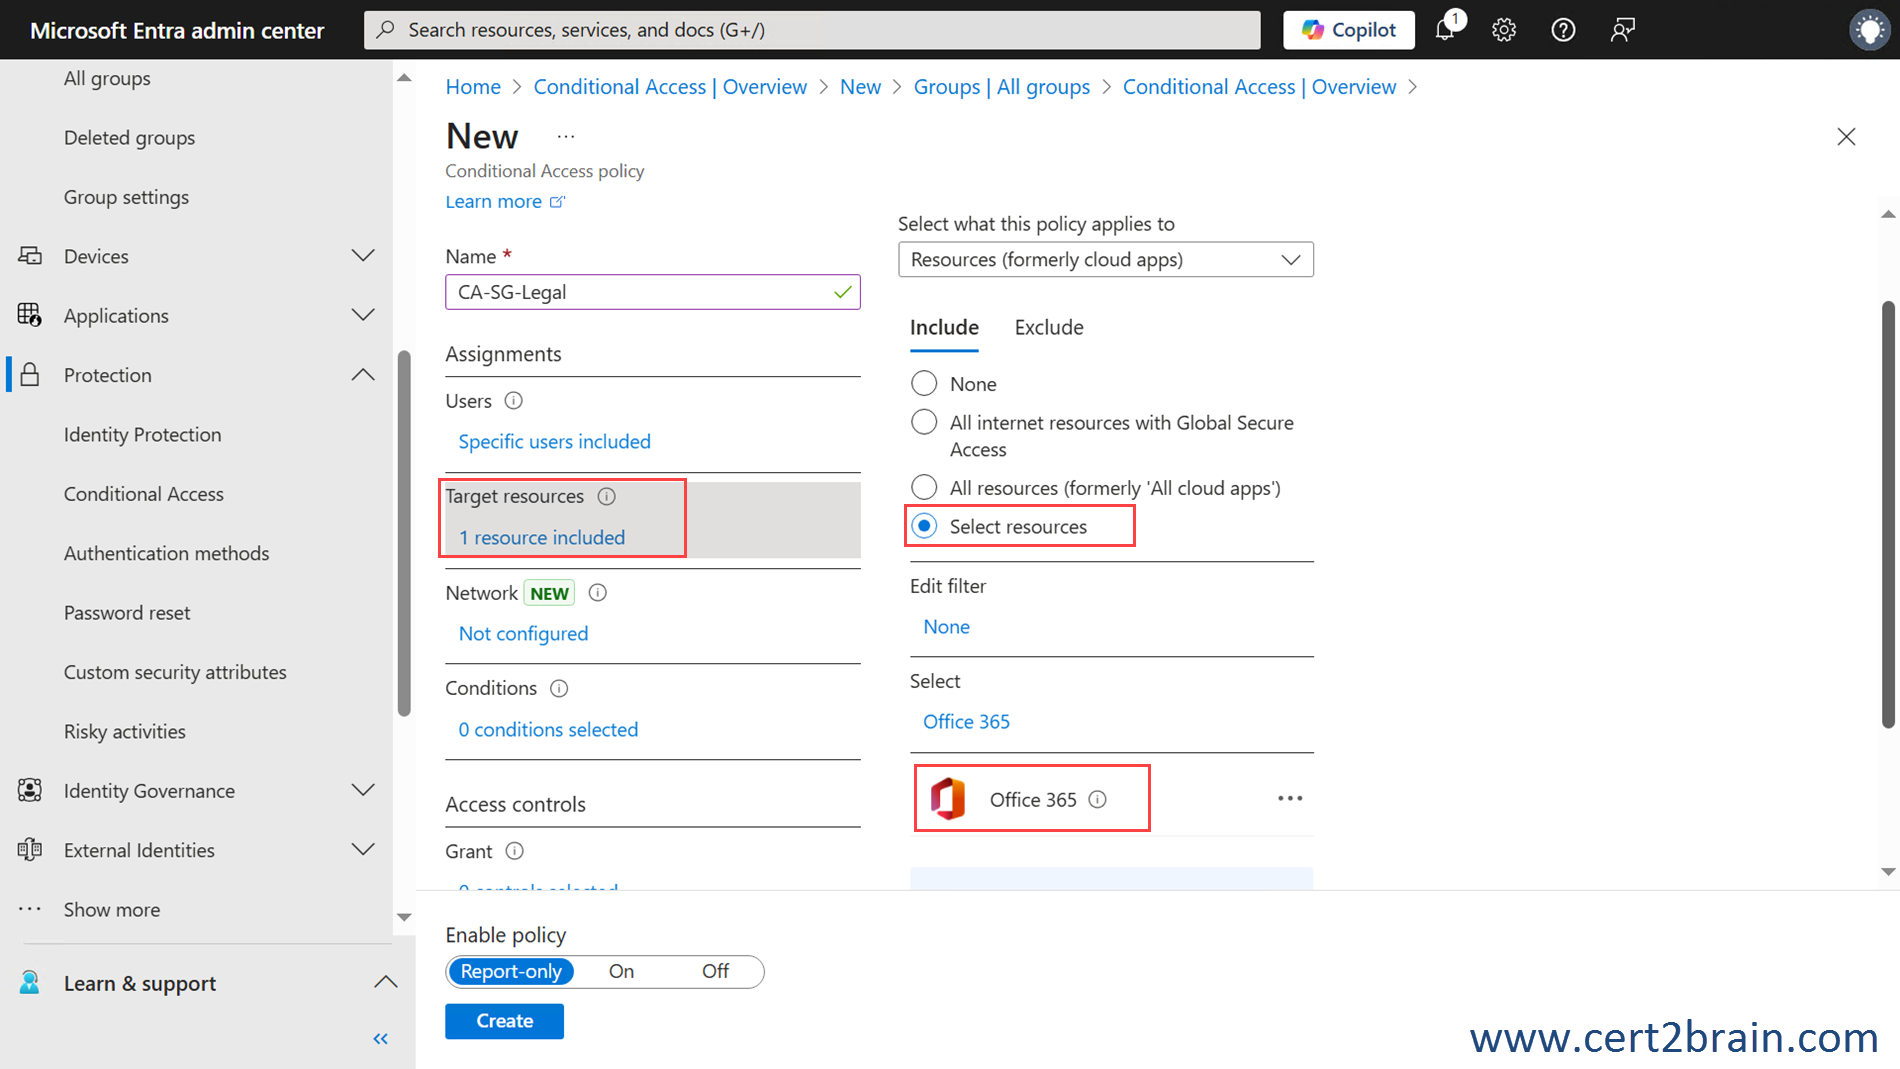Click the Applications sidebar icon
The width and height of the screenshot is (1900, 1069).
point(30,315)
